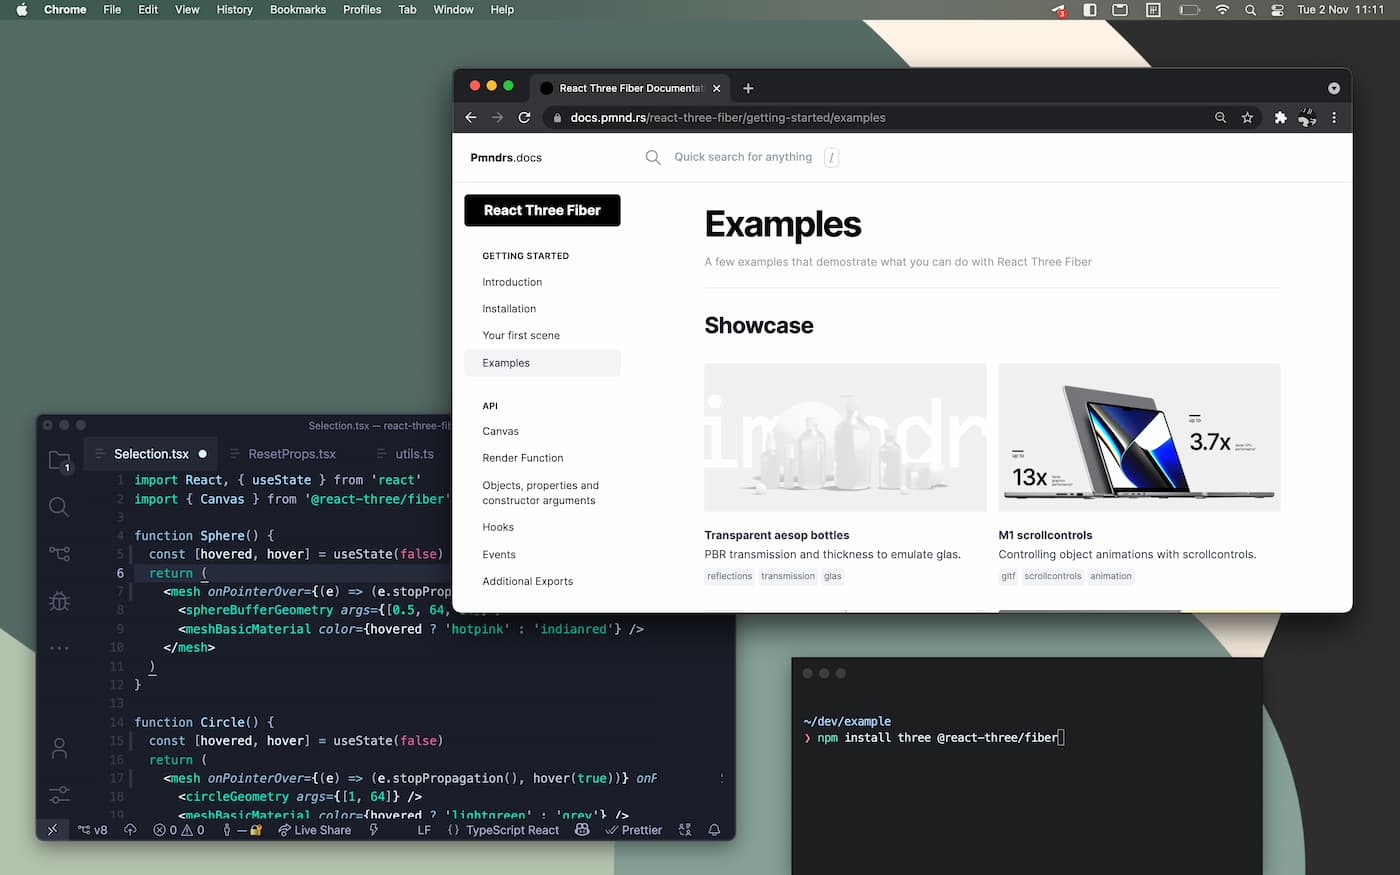Image resolution: width=1400 pixels, height=875 pixels.
Task: Click the Pmndrs.docs logo
Action: (x=506, y=157)
